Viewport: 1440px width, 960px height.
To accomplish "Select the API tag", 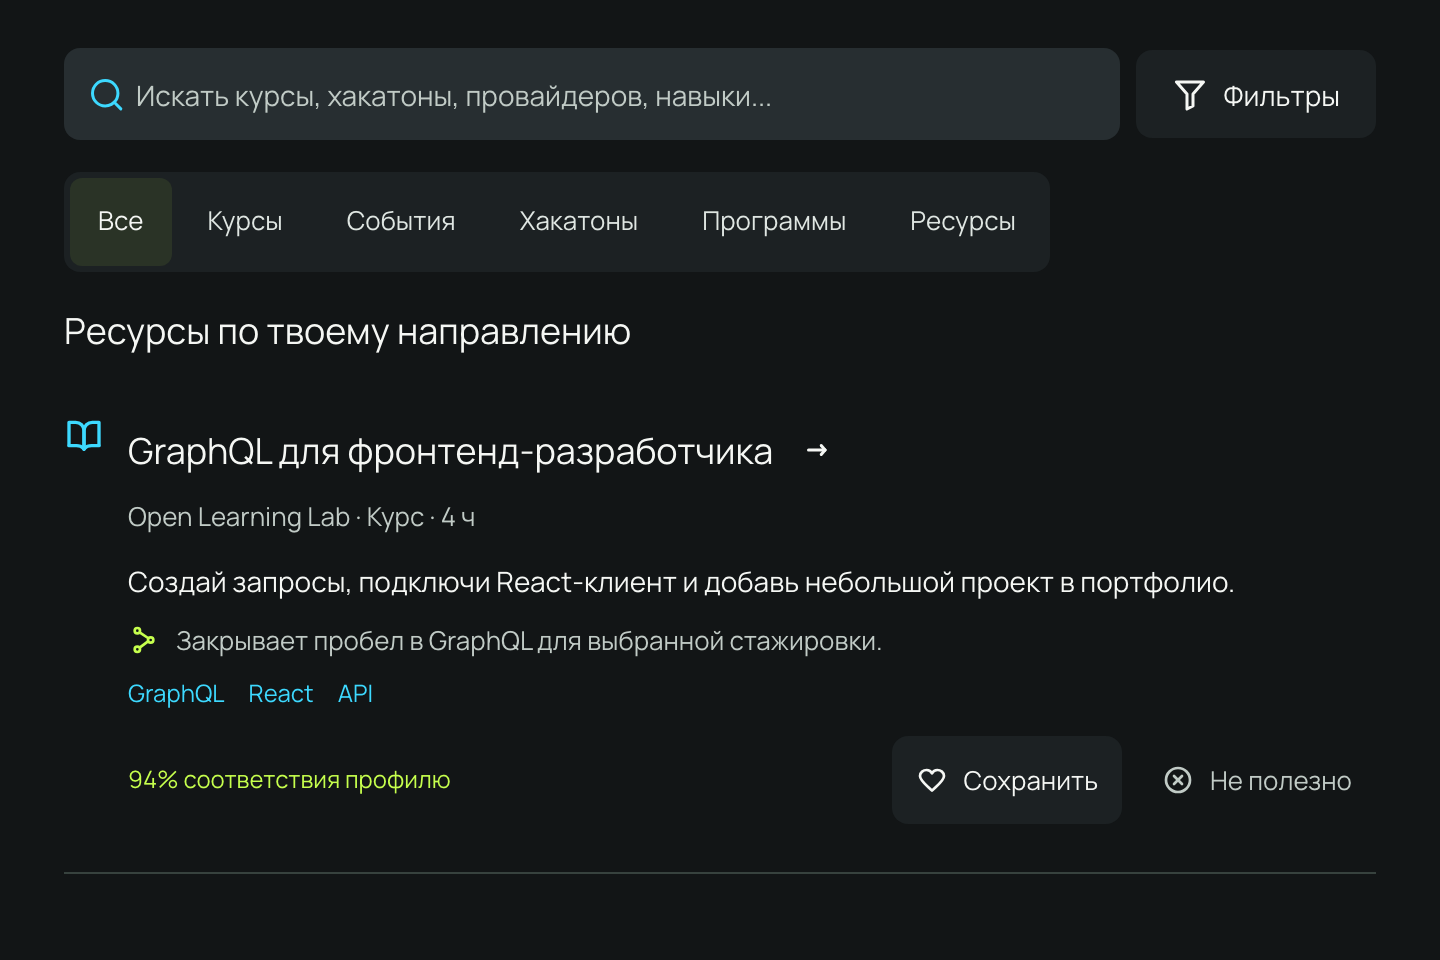I will coord(355,694).
